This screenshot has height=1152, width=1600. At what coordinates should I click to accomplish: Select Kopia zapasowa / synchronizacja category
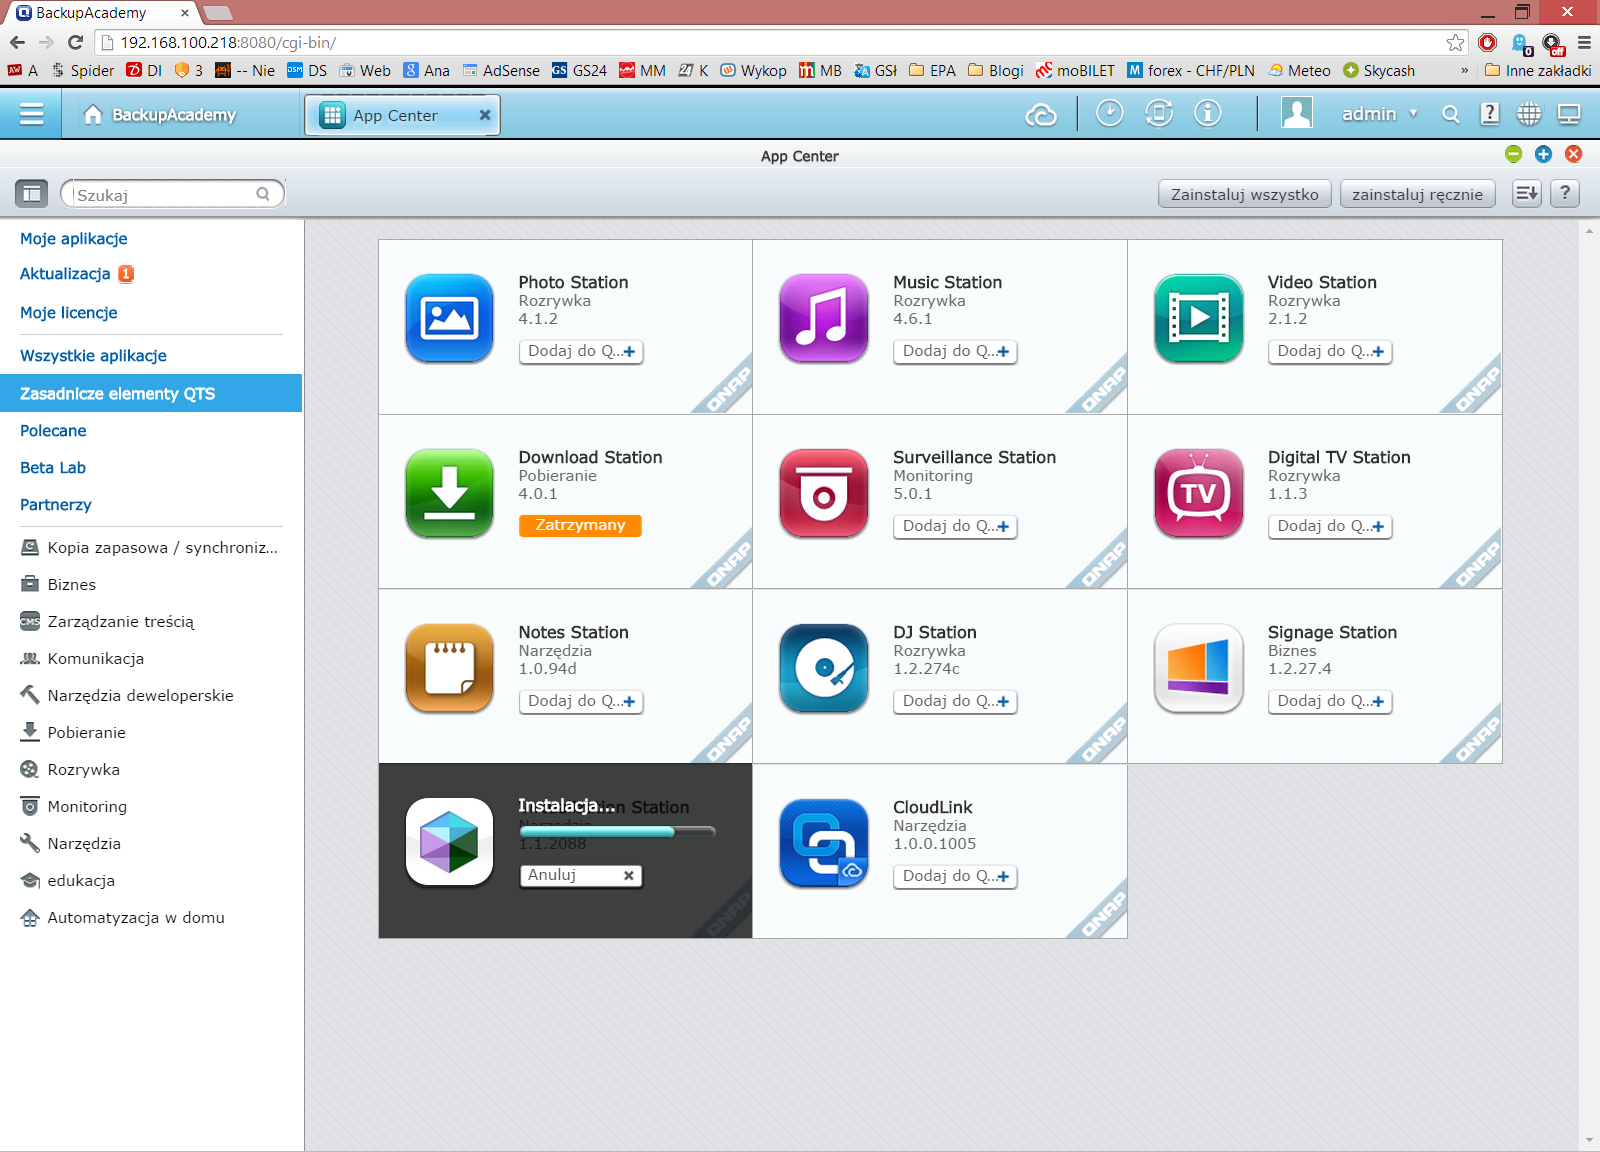point(150,548)
